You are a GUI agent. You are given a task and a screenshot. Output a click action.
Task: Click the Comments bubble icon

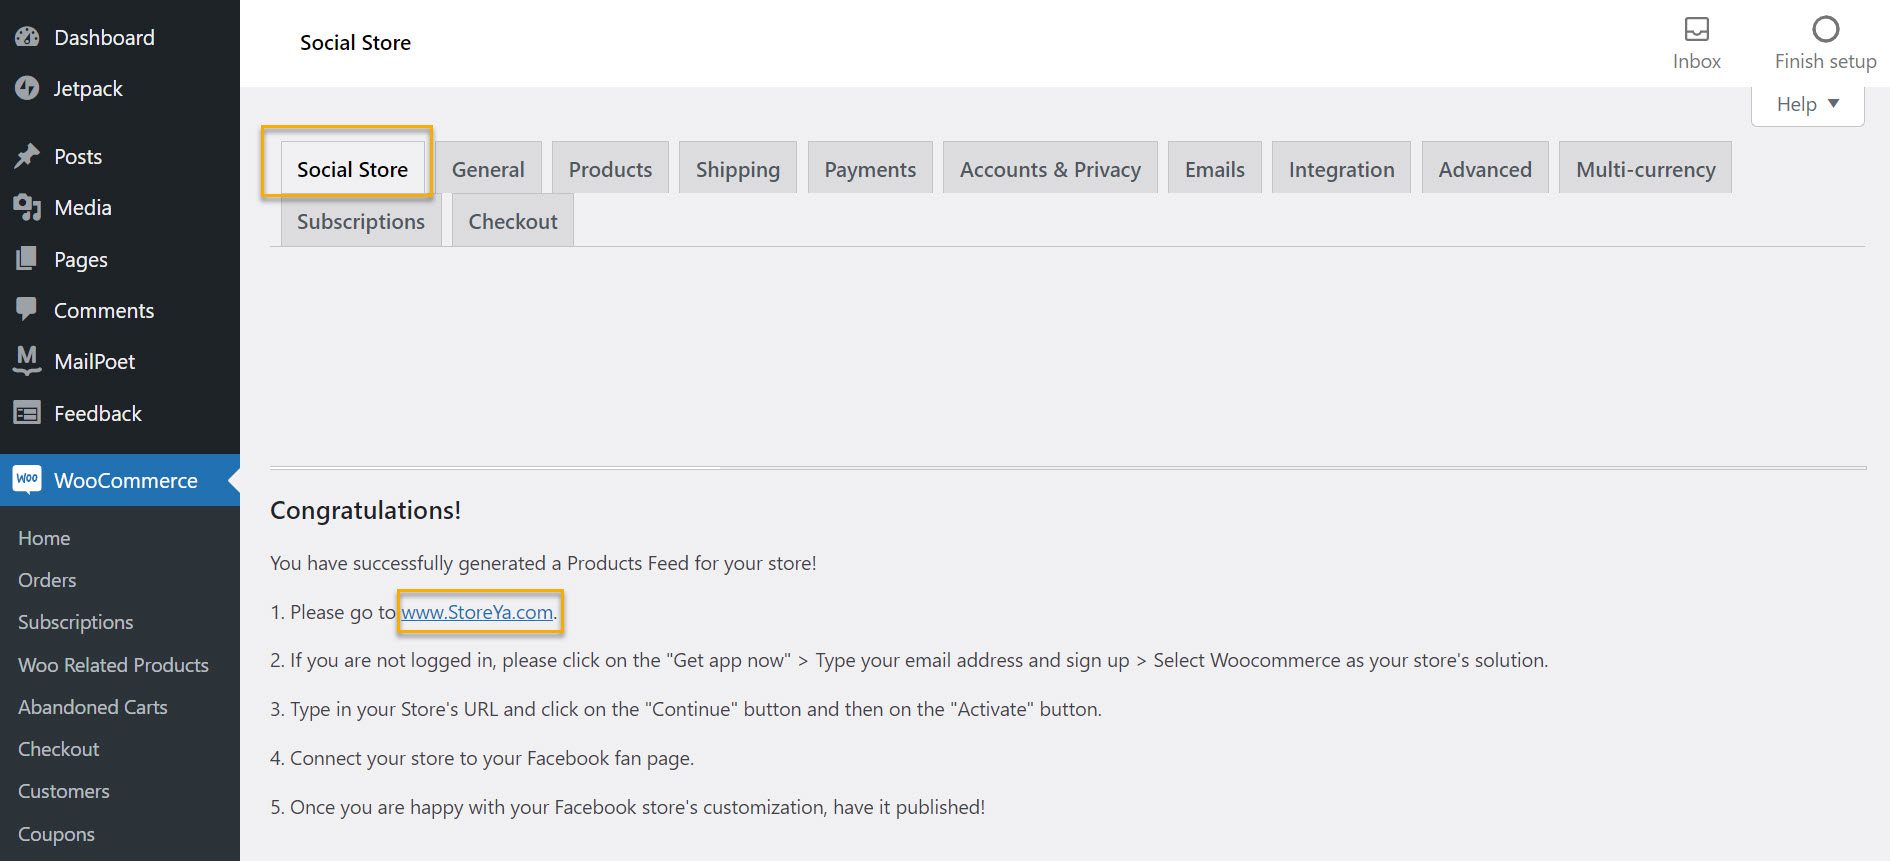pyautogui.click(x=27, y=309)
